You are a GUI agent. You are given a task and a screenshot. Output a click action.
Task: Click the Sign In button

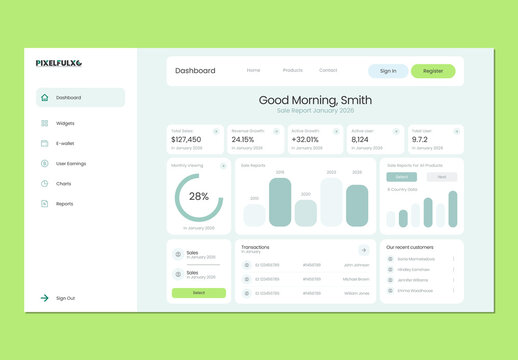(388, 71)
